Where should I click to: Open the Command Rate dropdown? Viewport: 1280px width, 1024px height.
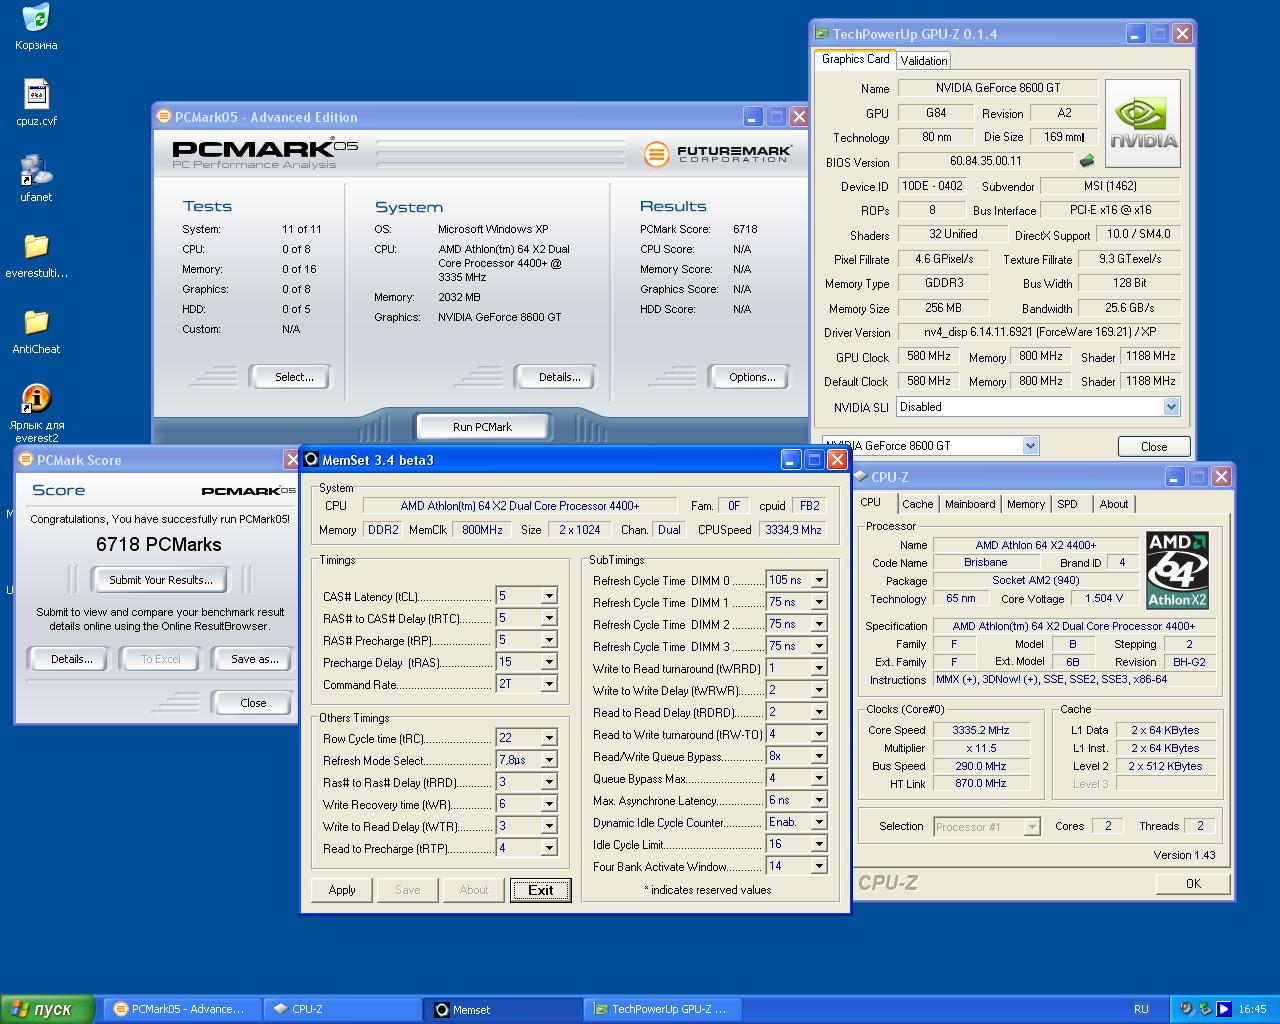(549, 684)
